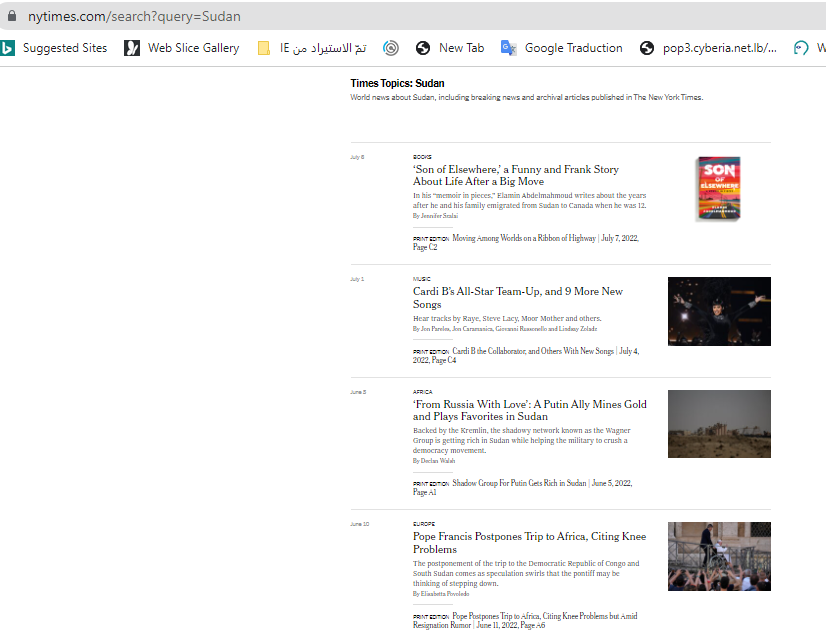Screen dimensions: 826x631
Task: Open the Web Slice Gallery bookmark
Action: [182, 48]
